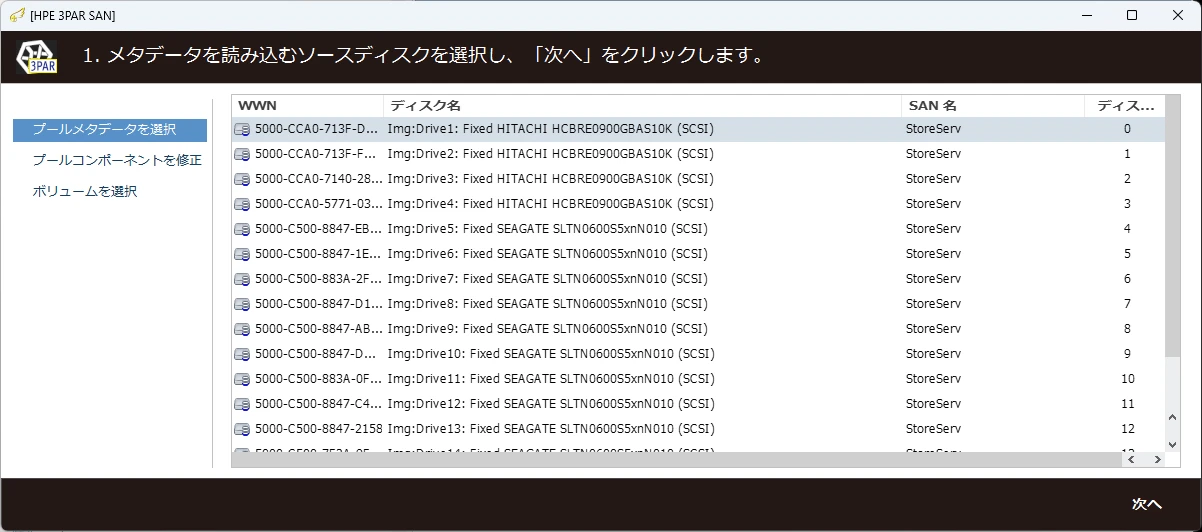Maximize the HPE 3PAR SAN window
Viewport: 1202px width, 532px height.
pyautogui.click(x=1132, y=15)
